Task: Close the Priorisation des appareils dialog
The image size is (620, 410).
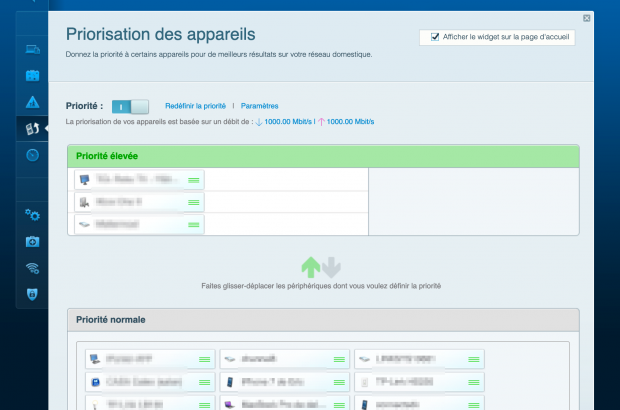Action: click(x=586, y=18)
